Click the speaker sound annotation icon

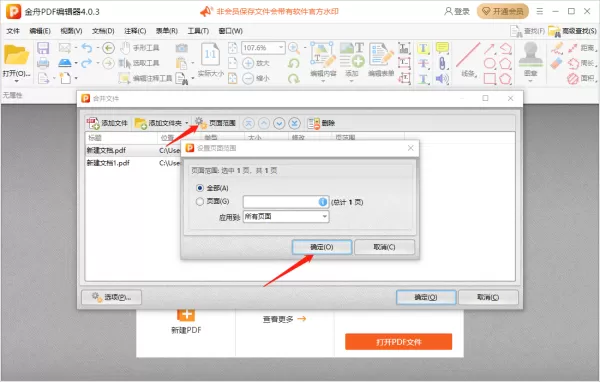tap(442, 78)
